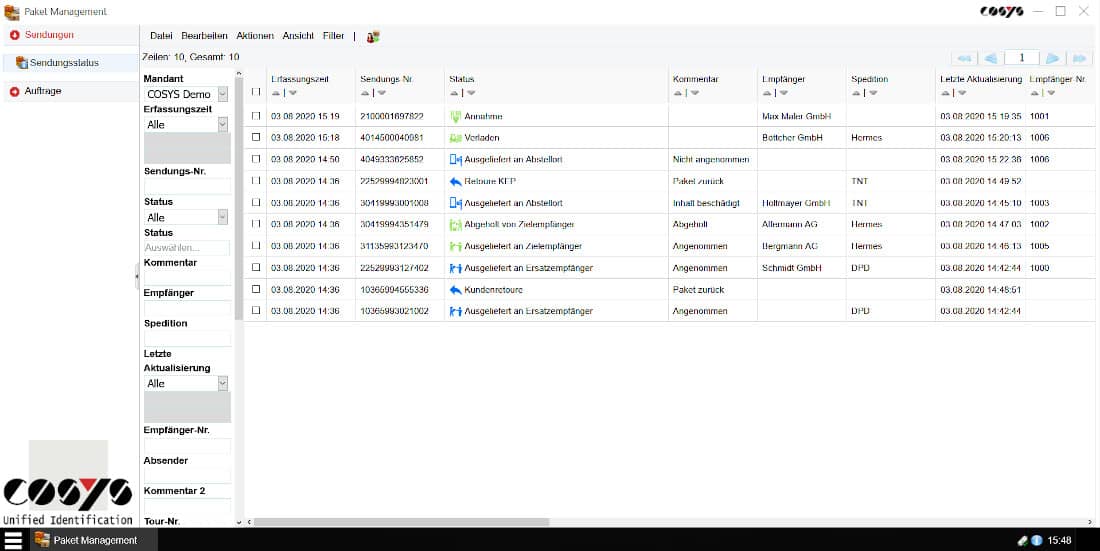This screenshot has height=551, width=1100.
Task: Sort Empfänger-Nr. column ascending
Action: [1034, 93]
